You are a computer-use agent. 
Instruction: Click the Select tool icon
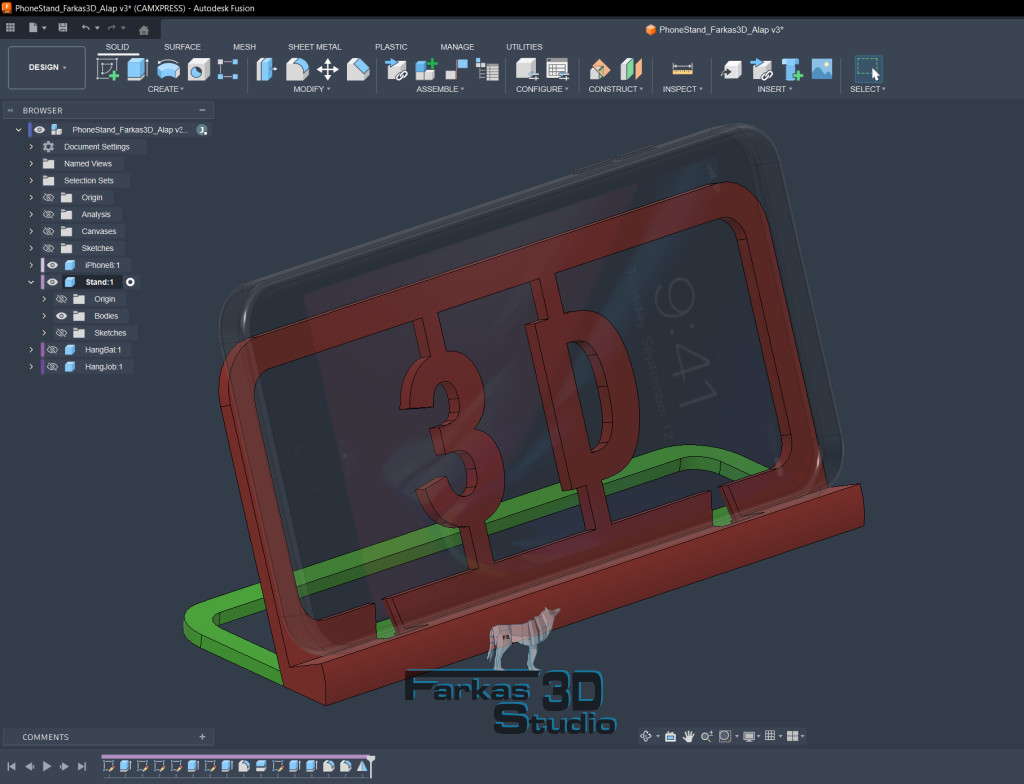point(868,69)
